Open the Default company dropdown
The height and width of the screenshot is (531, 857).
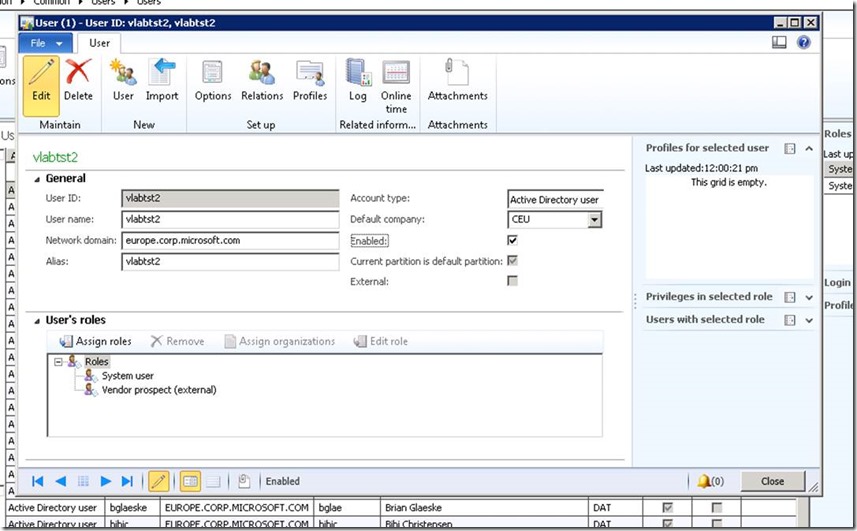595,220
